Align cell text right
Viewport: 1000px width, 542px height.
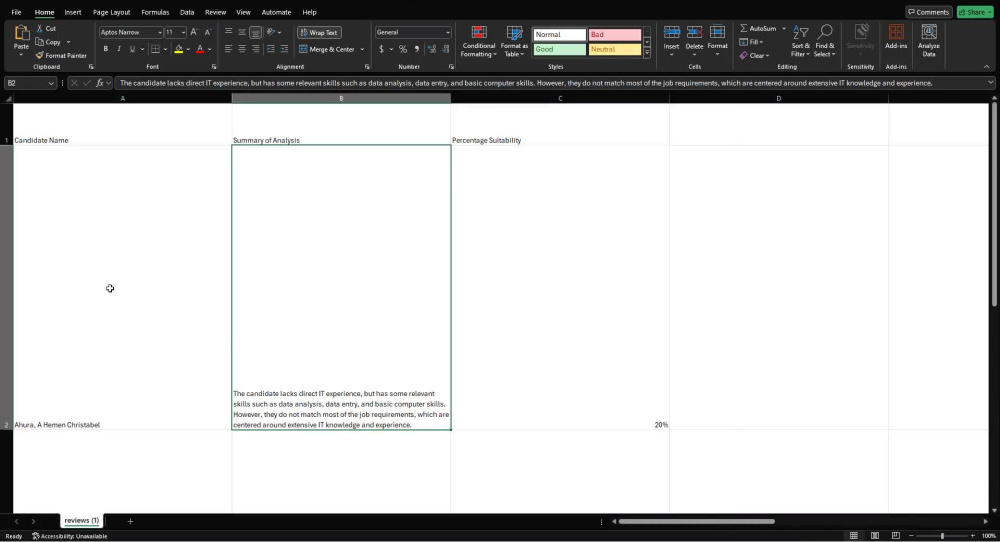[255, 49]
